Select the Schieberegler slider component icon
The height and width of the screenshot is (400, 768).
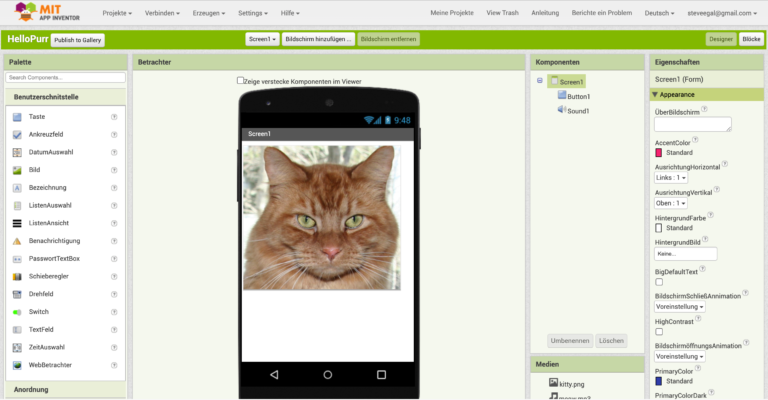click(17, 276)
